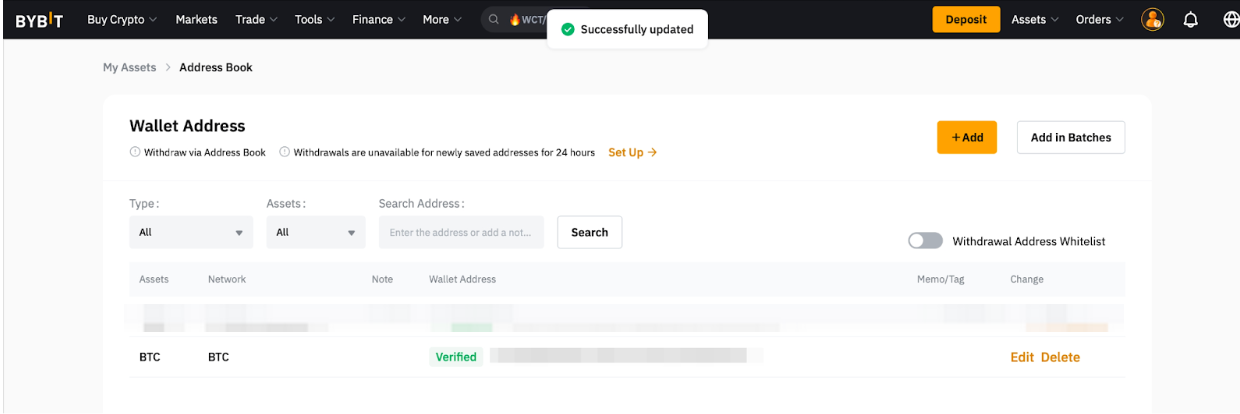Open the notifications bell
The image size is (1240, 414).
click(1190, 20)
